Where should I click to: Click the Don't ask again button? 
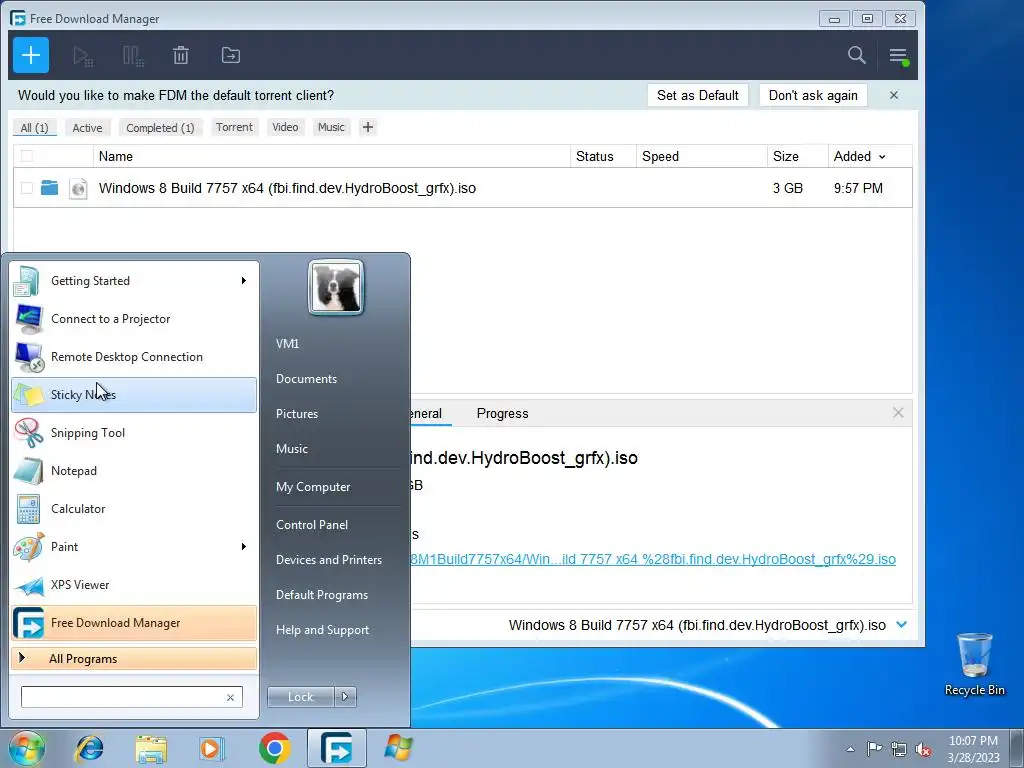click(x=813, y=95)
